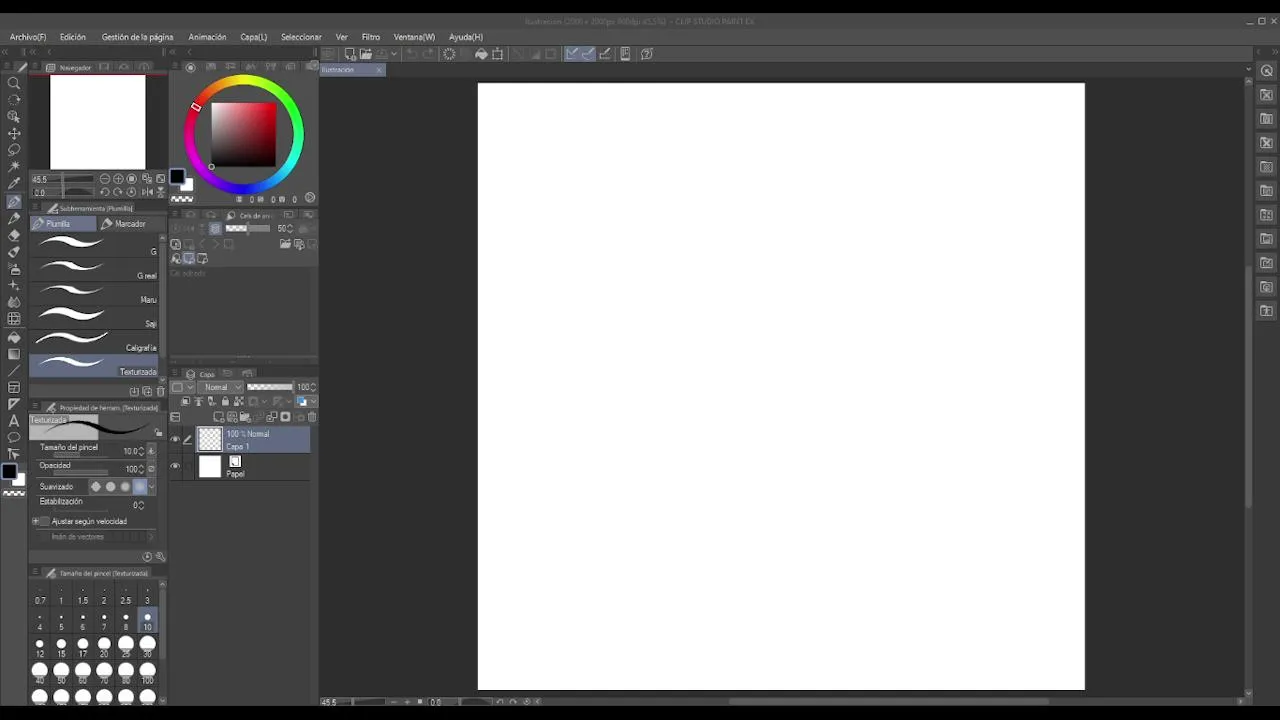Select brush size 5 preset
1280x720 pixels.
pyautogui.click(x=61, y=622)
